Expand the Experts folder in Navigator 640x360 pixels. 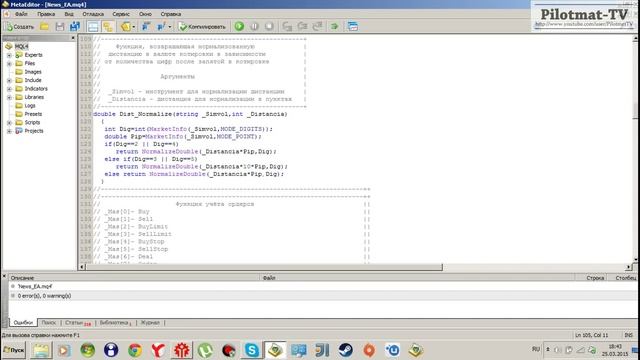9,55
